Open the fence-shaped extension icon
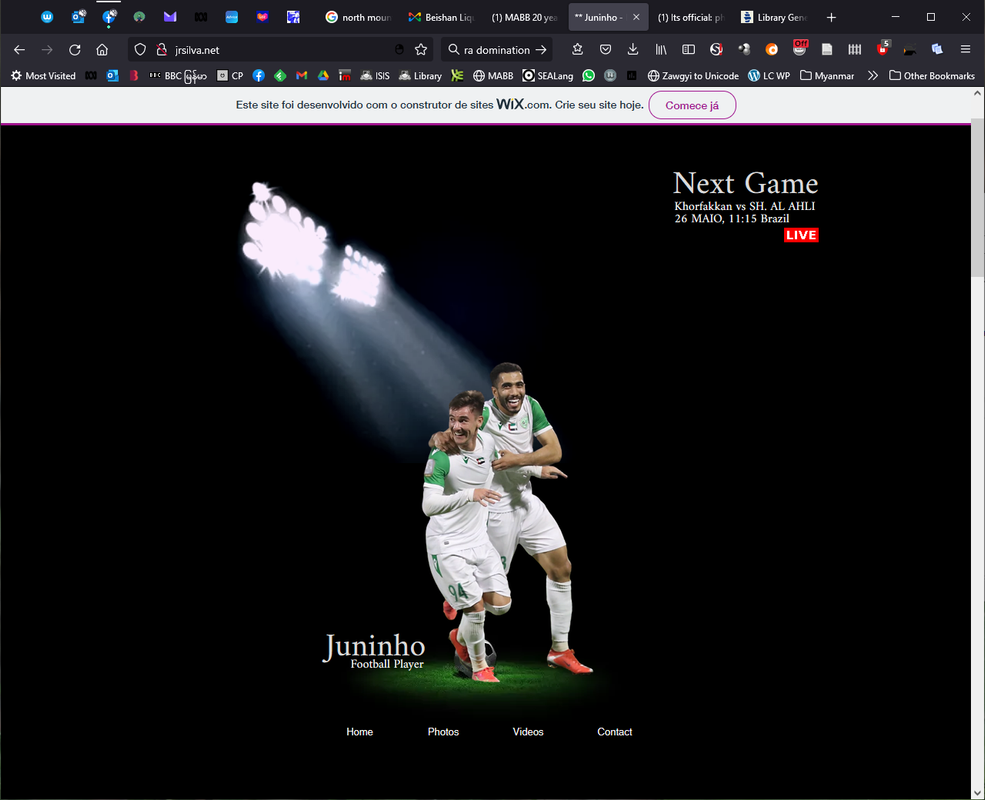 coord(854,50)
